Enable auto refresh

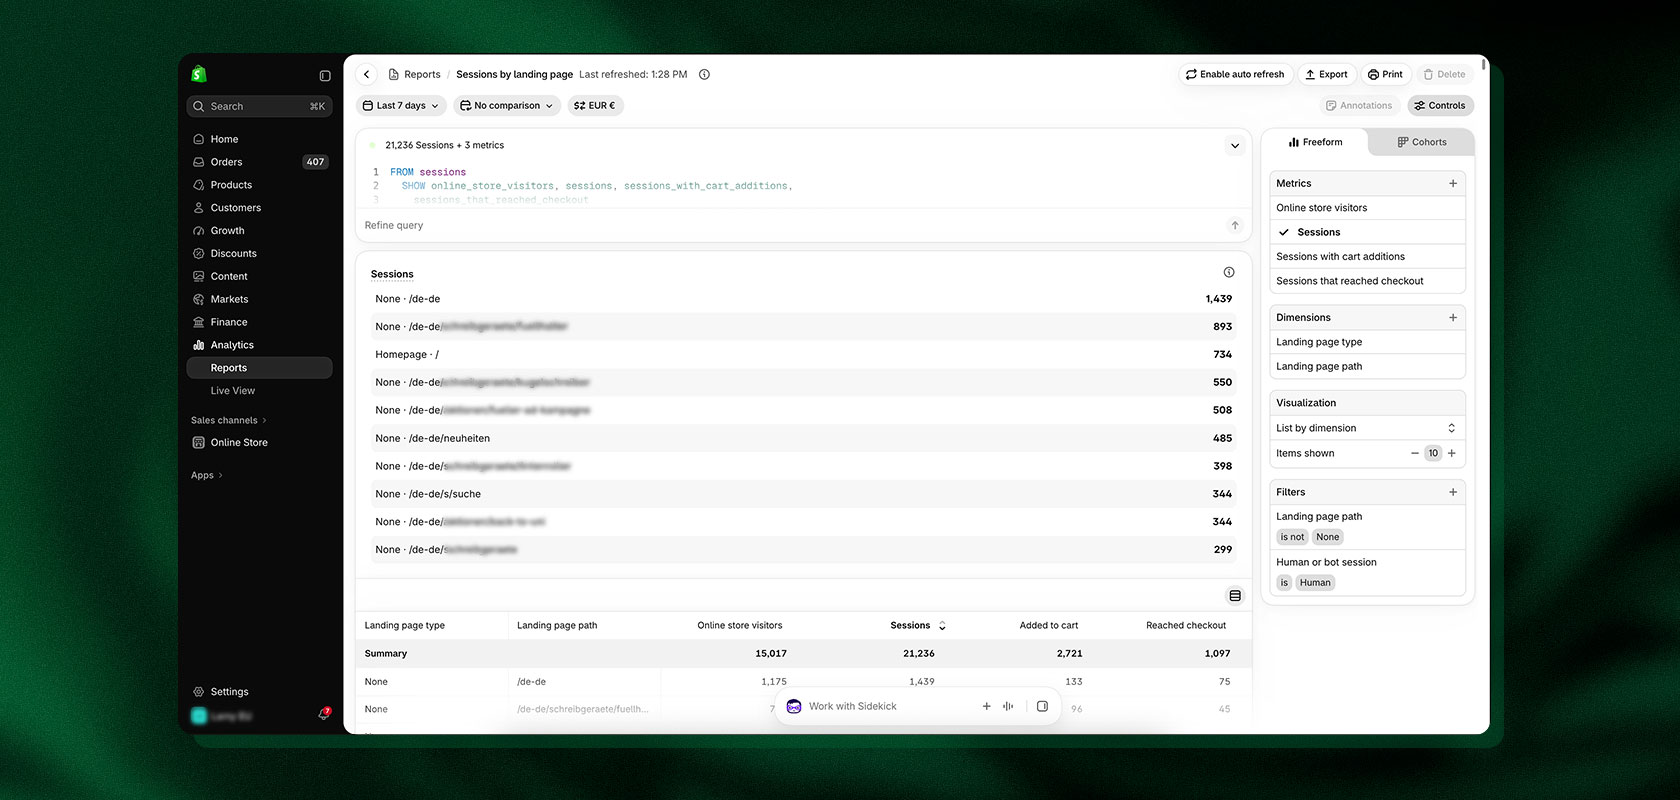point(1235,74)
